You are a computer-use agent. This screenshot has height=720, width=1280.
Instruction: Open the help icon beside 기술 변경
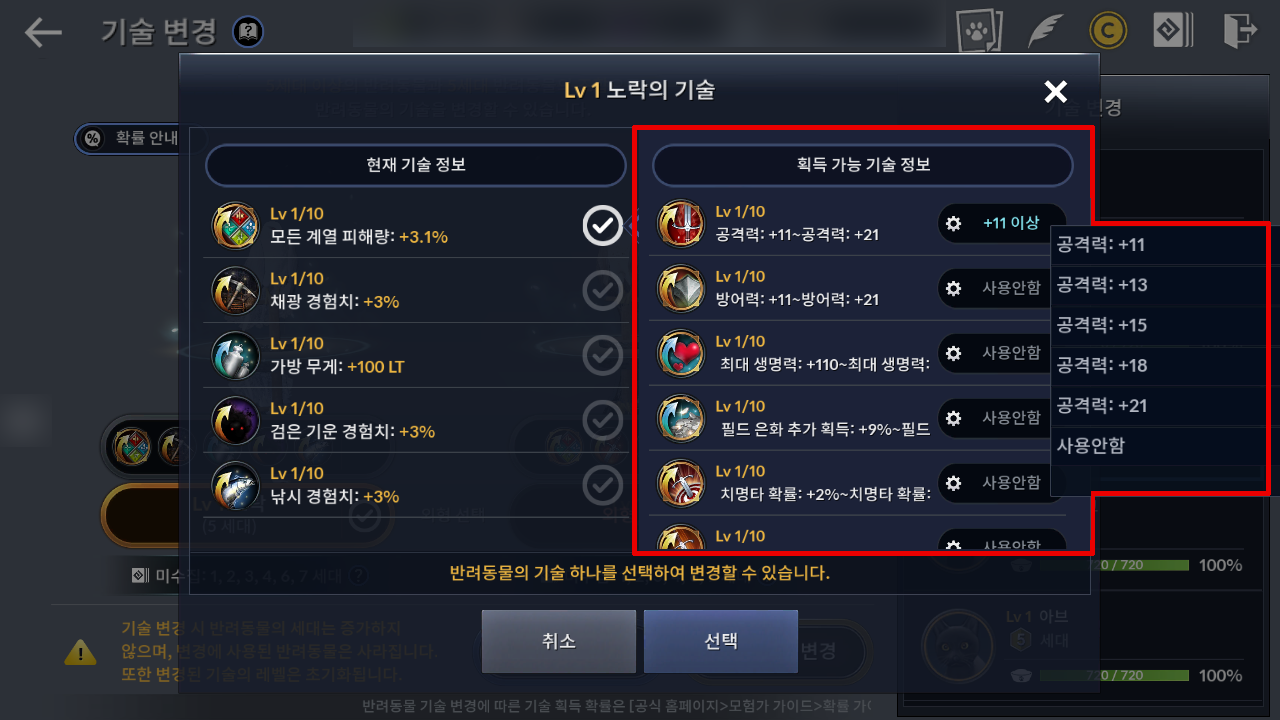tap(248, 32)
